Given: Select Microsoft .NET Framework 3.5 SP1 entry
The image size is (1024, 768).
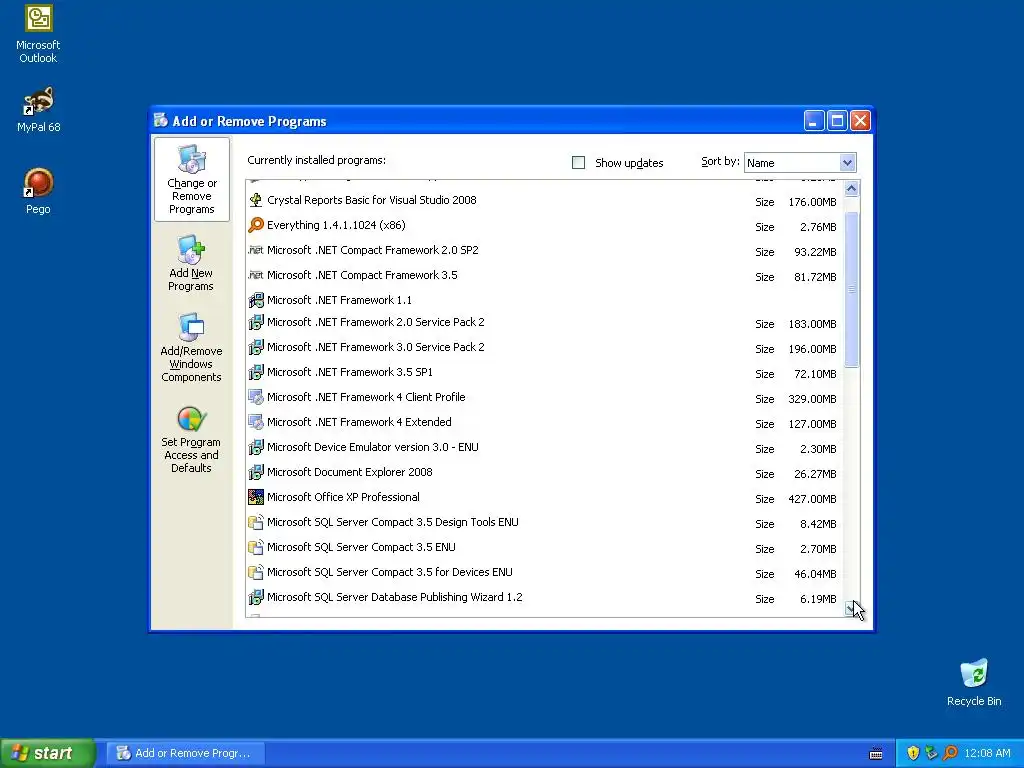Looking at the screenshot, I should point(545,372).
